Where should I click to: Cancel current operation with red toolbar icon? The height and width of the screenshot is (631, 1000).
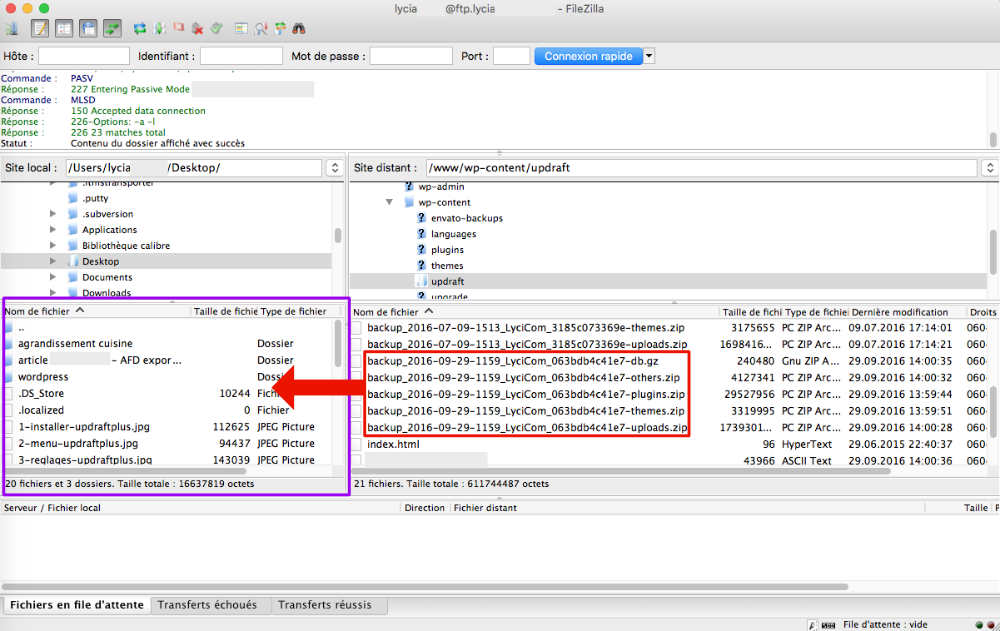click(178, 28)
